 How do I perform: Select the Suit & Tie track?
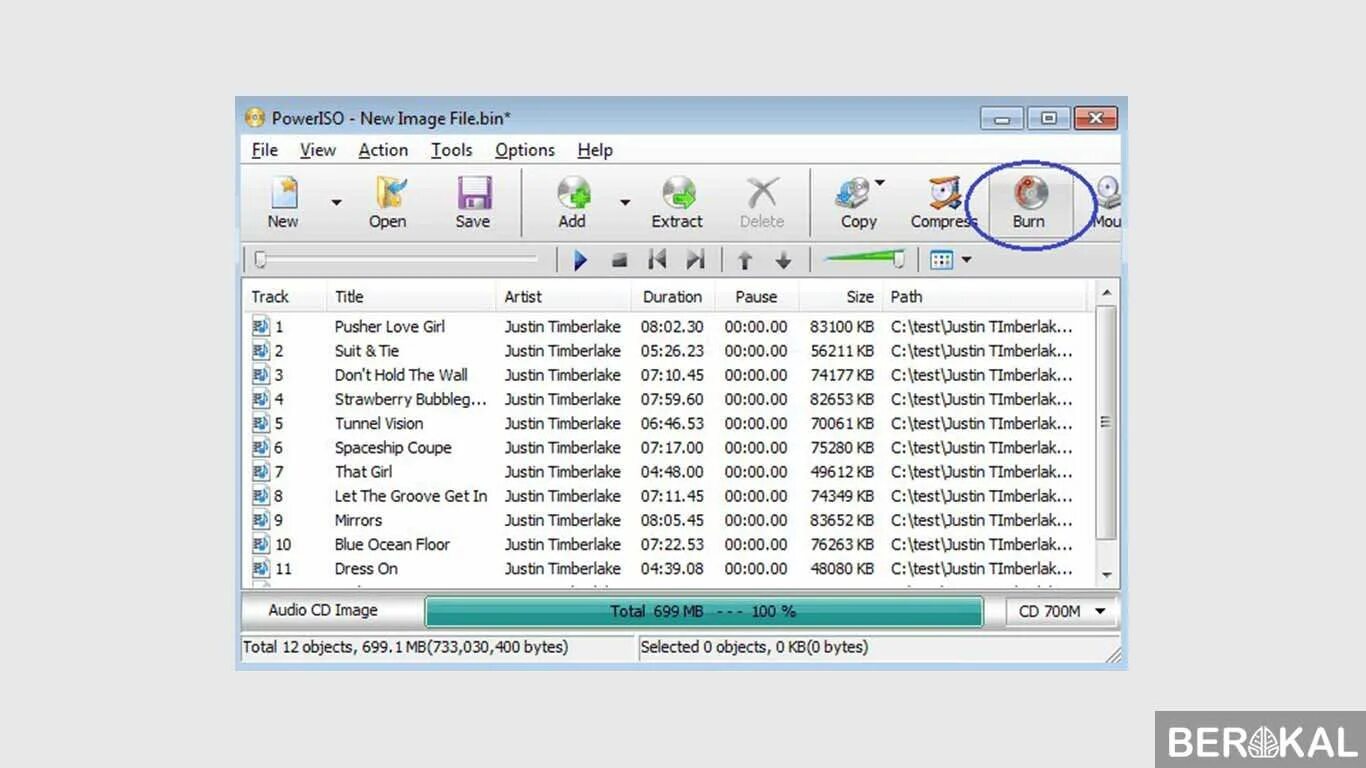(367, 351)
